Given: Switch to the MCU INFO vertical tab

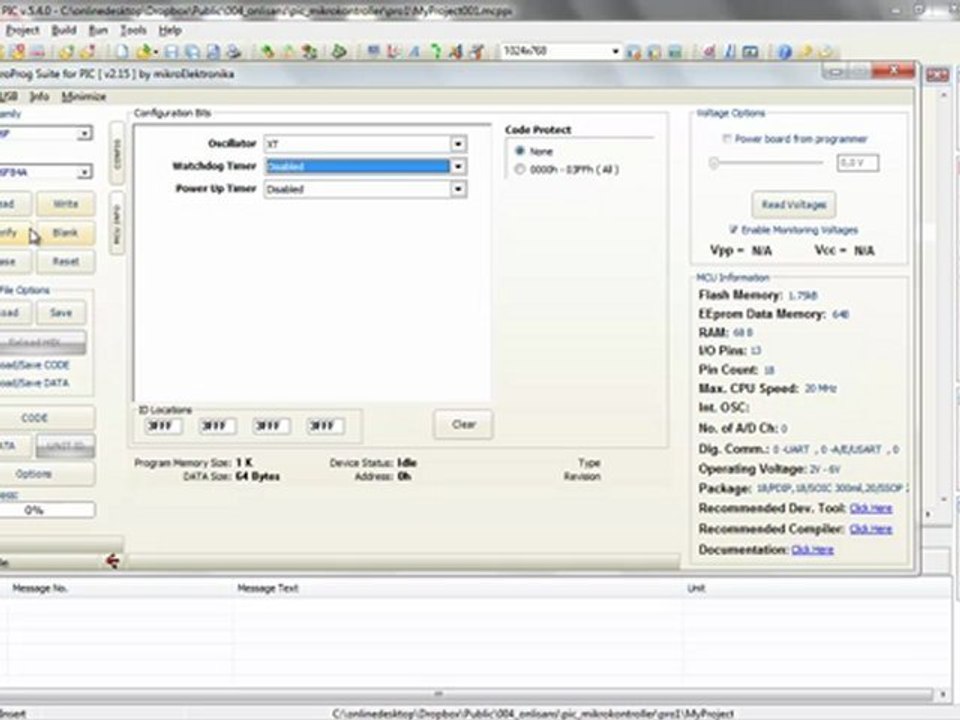Looking at the screenshot, I should (117, 223).
